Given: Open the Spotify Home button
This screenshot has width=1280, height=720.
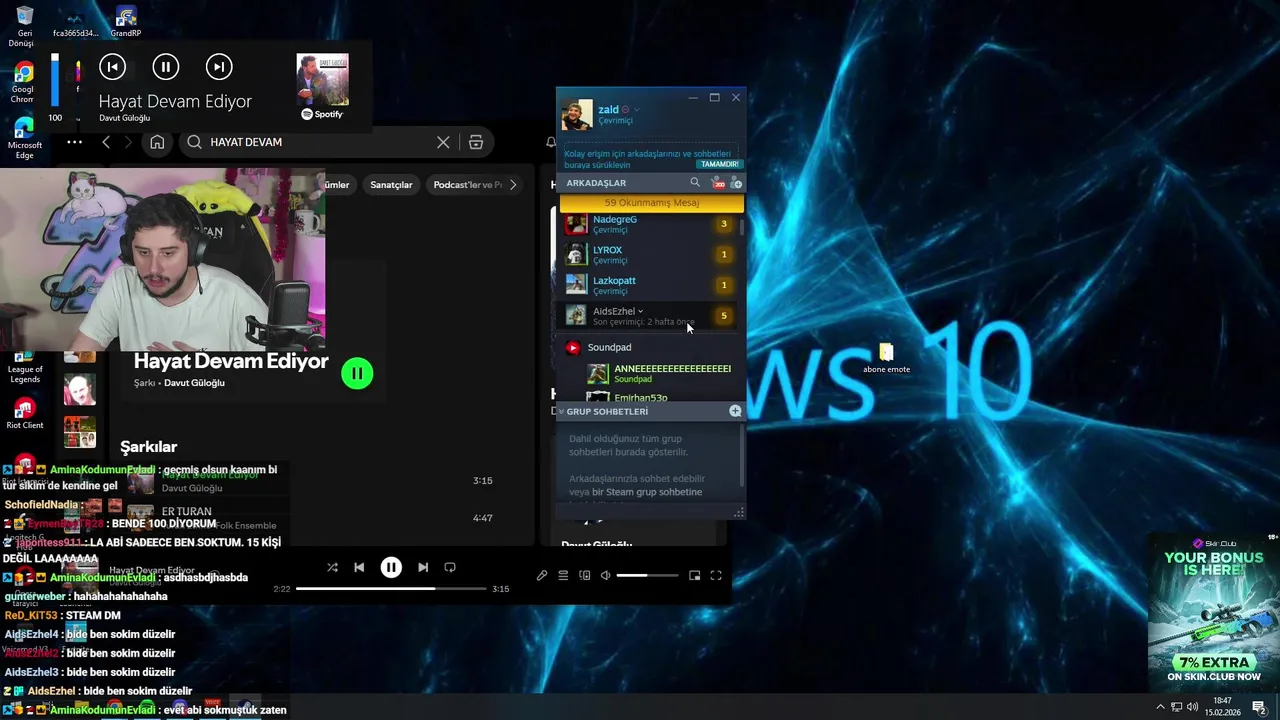Looking at the screenshot, I should click(157, 142).
